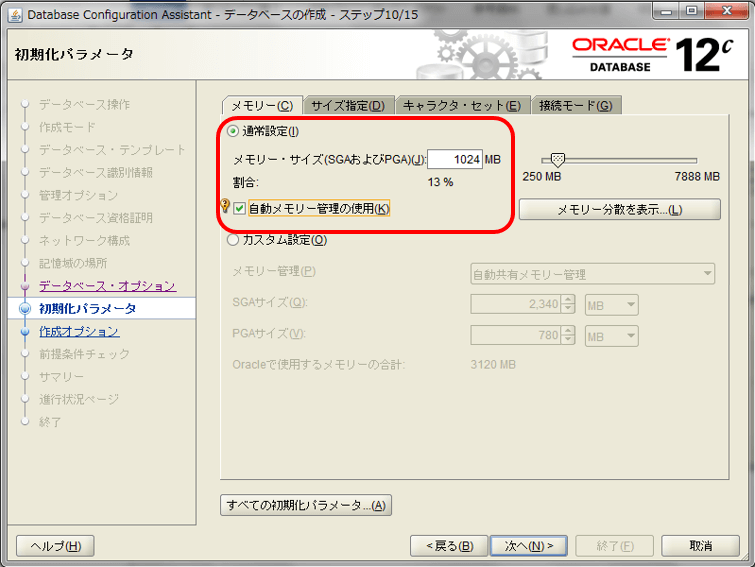Select the 通常設定 radio button
This screenshot has height=567, width=755.
(x=233, y=131)
